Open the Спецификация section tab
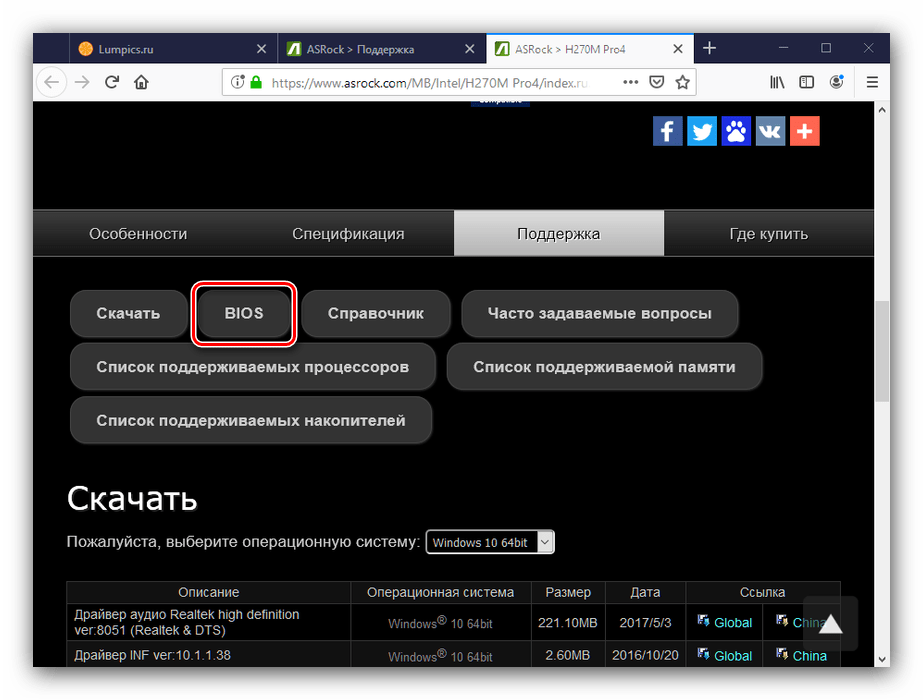 pos(348,234)
